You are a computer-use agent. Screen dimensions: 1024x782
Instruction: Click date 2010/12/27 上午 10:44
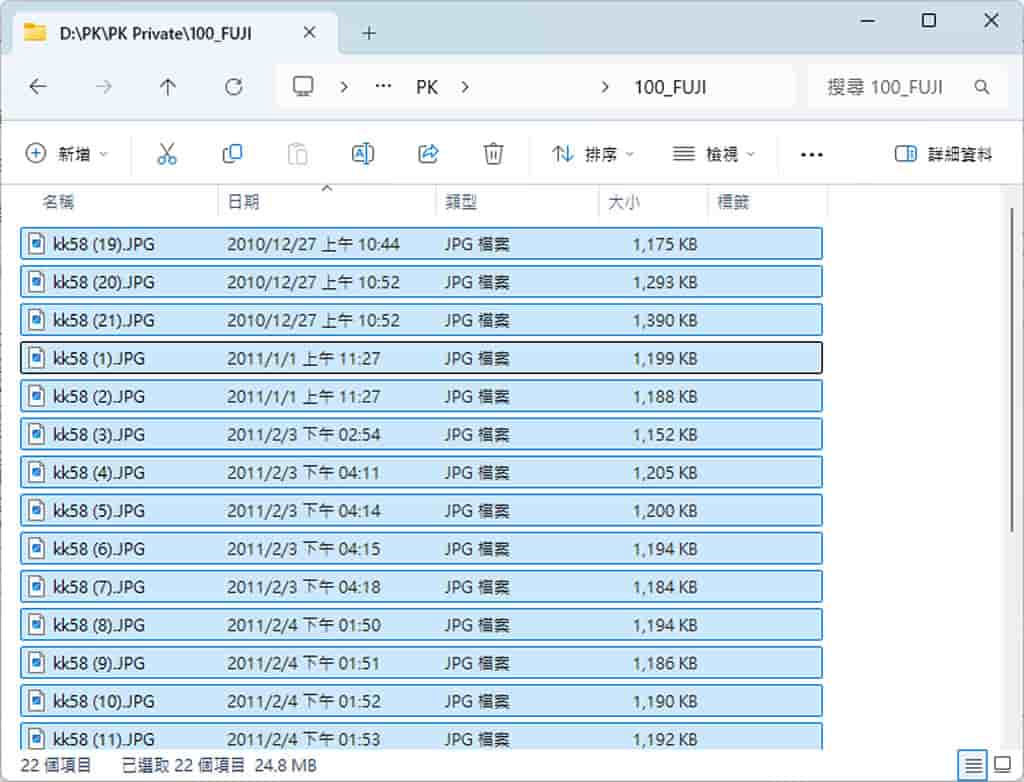pyautogui.click(x=313, y=244)
